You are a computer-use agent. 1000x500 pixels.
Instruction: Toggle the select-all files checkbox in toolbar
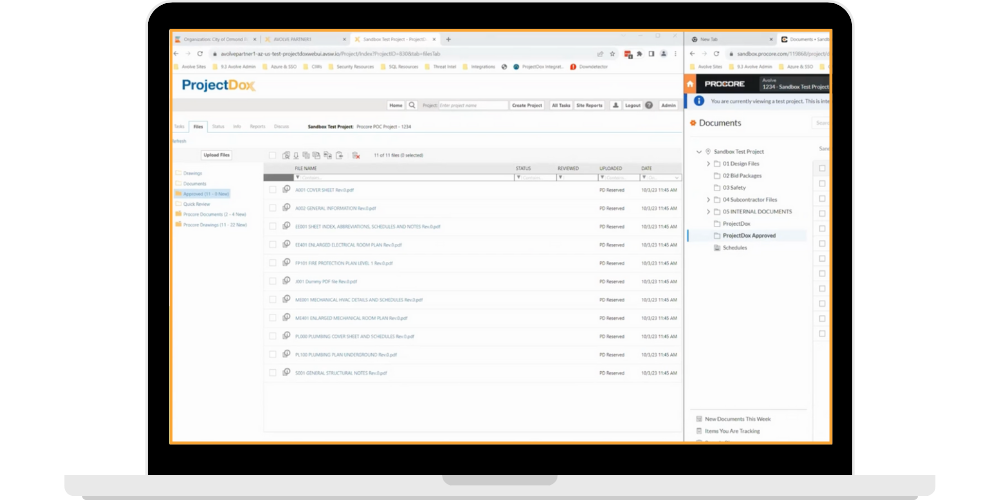coord(272,155)
